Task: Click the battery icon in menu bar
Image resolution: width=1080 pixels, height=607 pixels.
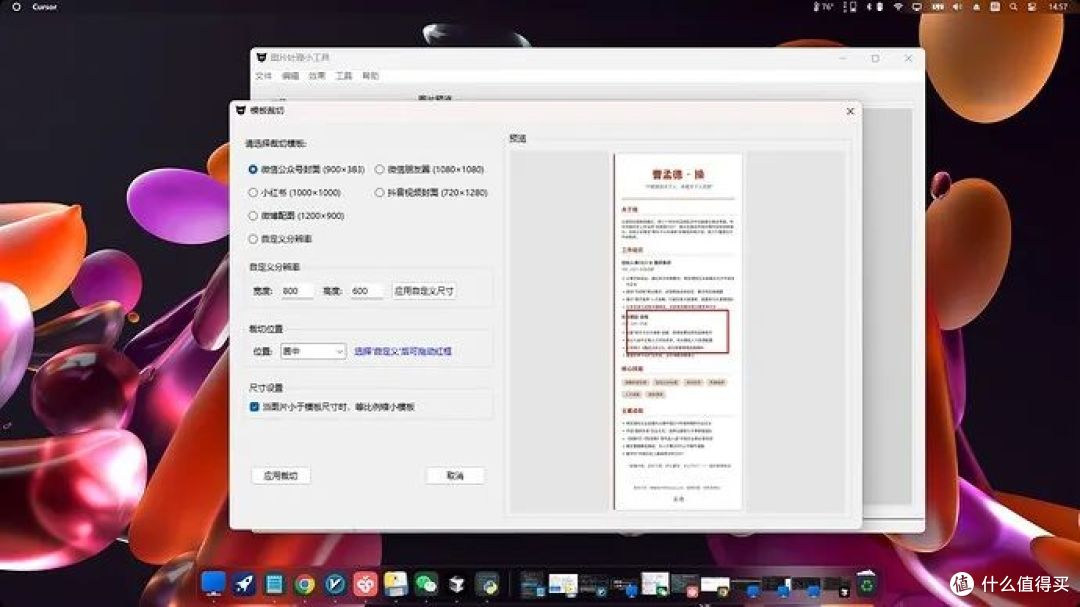Action: [880, 7]
